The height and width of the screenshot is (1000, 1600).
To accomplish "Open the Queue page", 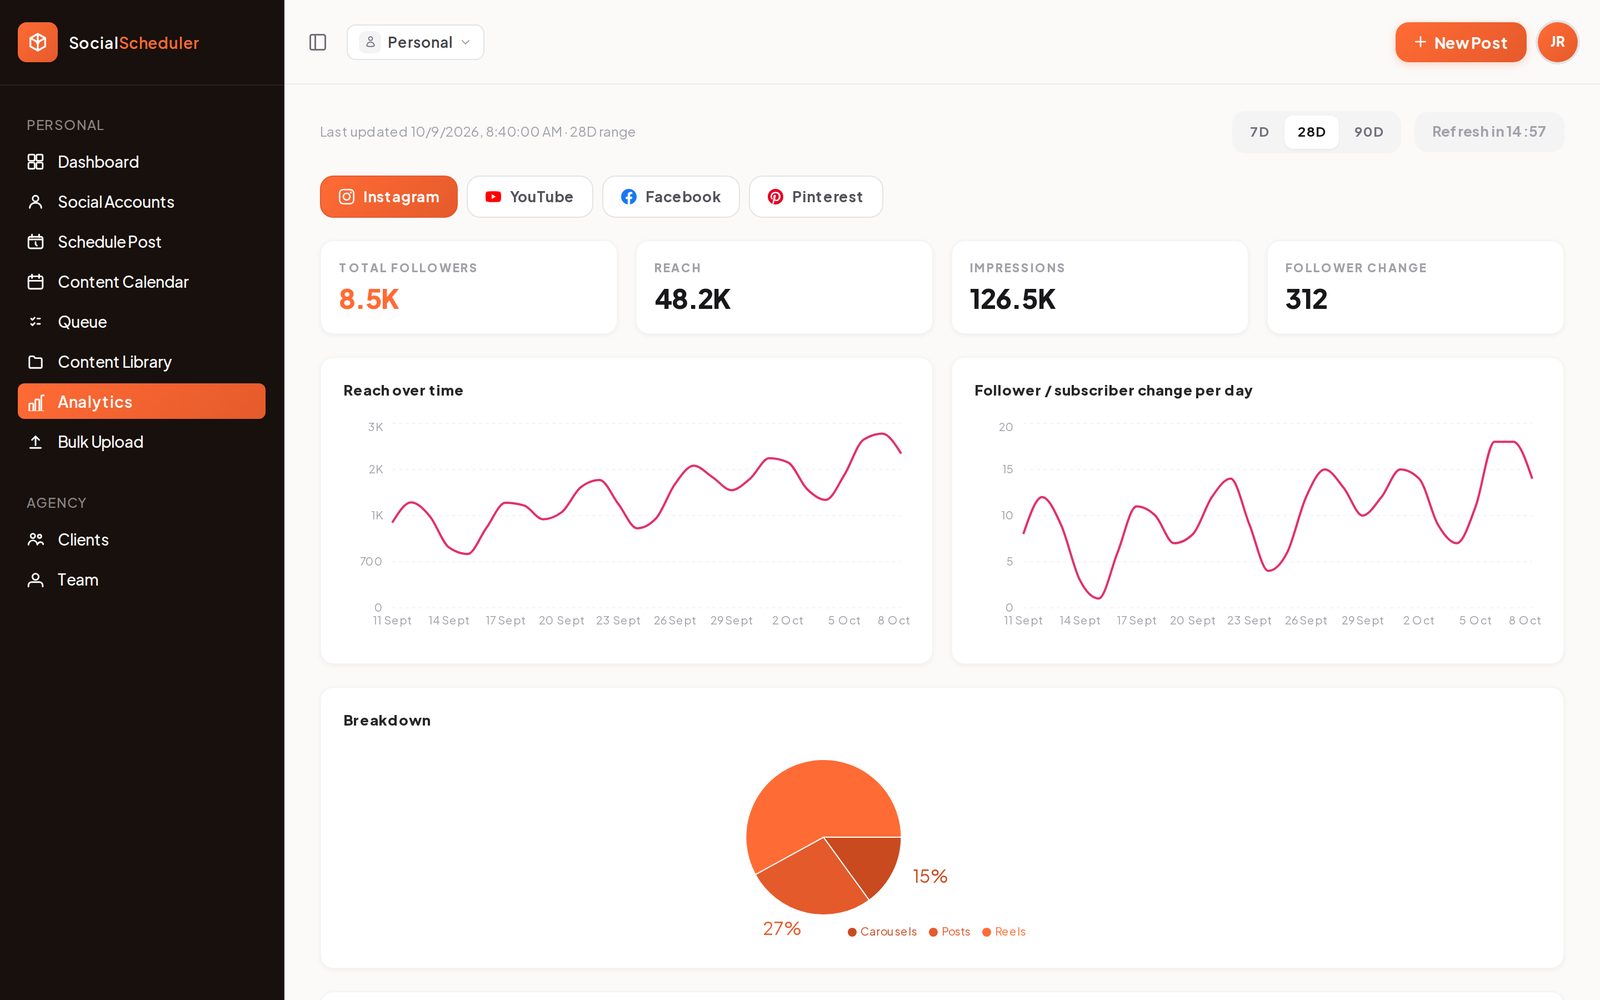I will (x=142, y=322).
